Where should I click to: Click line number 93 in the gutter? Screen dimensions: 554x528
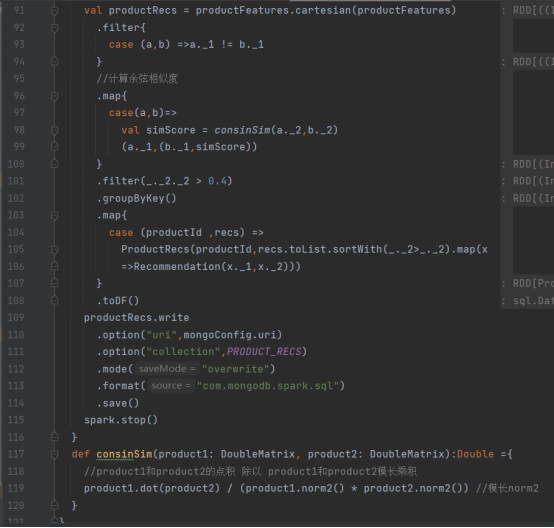point(19,45)
